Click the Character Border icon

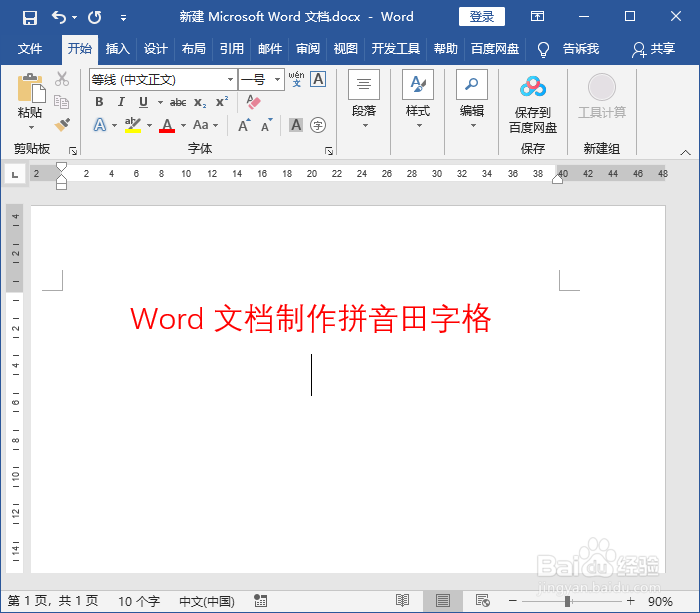pyautogui.click(x=318, y=79)
